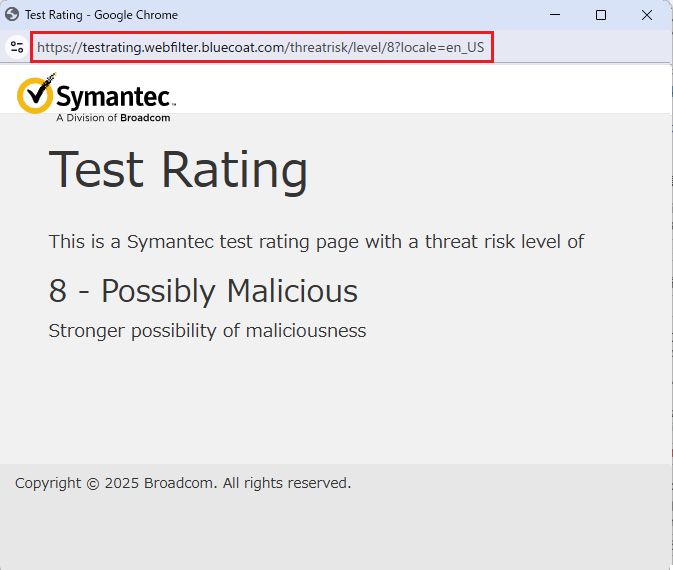Click the blank gray footer area below copyright
673x570 pixels.
336,530
